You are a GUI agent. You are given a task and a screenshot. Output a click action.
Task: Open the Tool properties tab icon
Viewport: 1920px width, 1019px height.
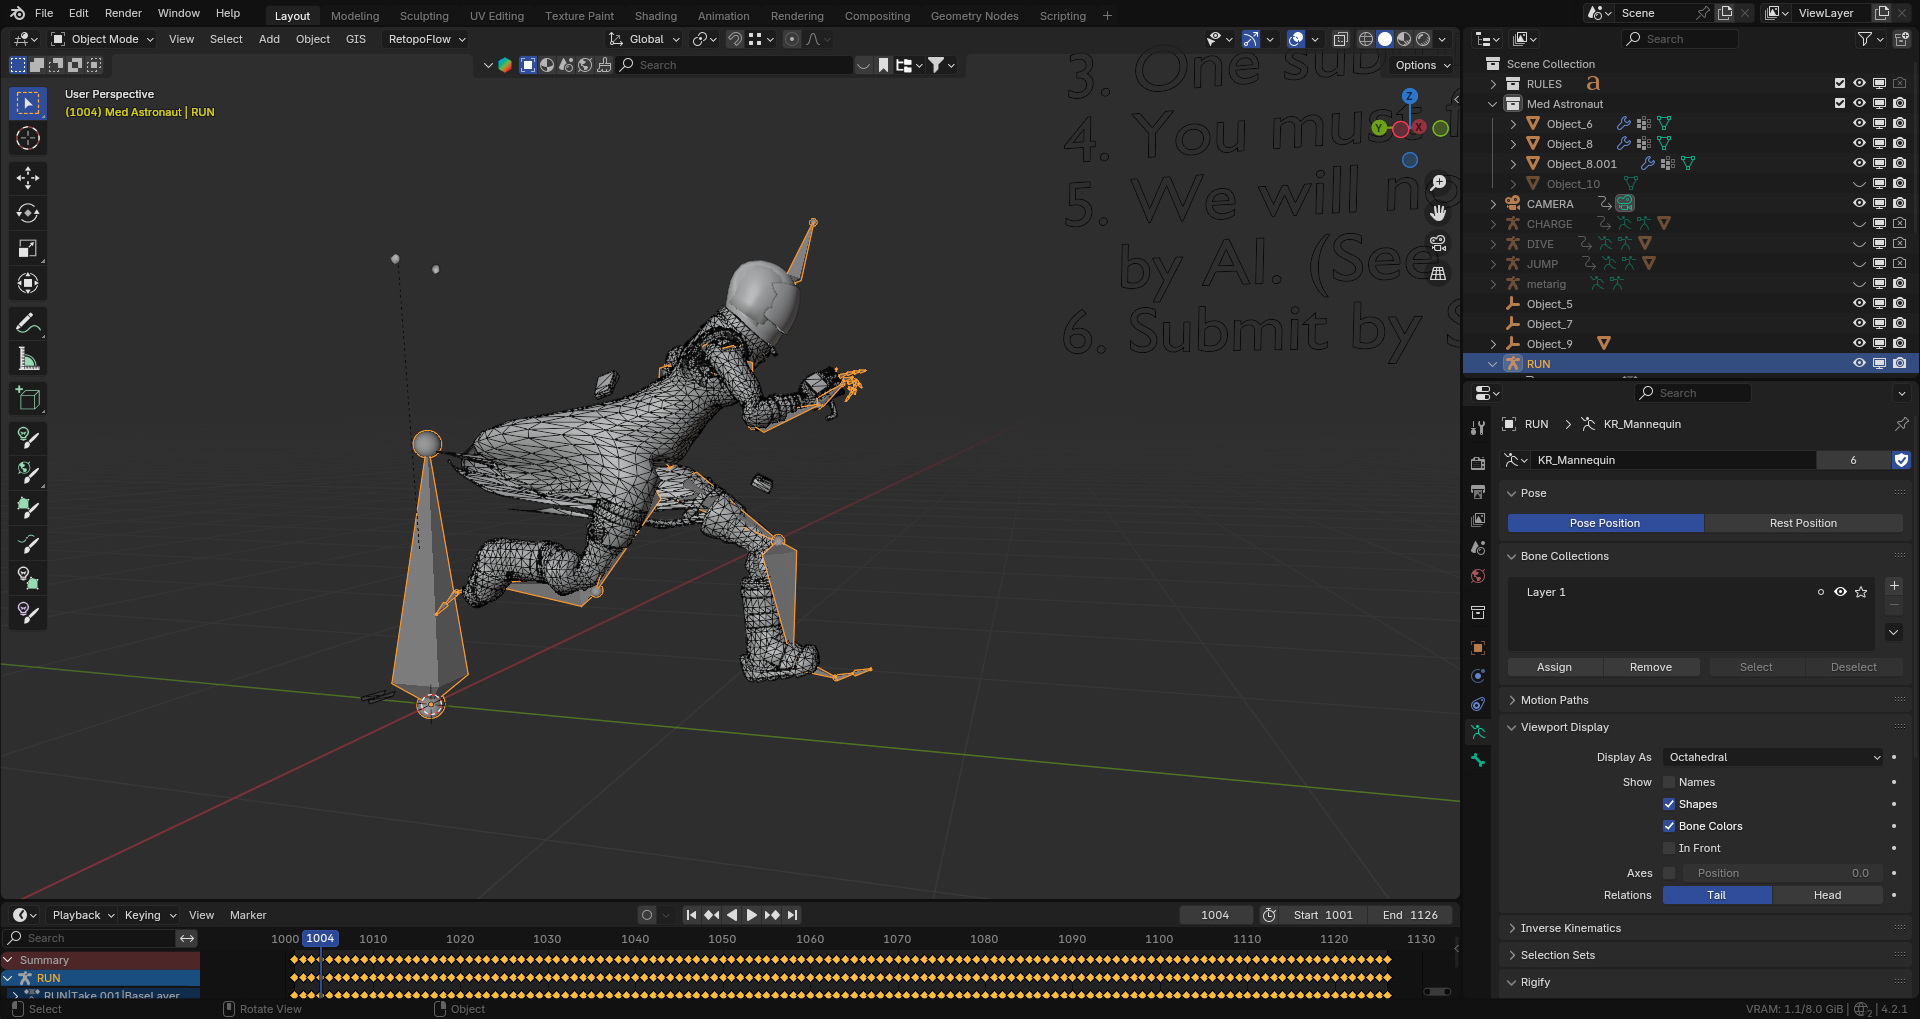[1478, 428]
